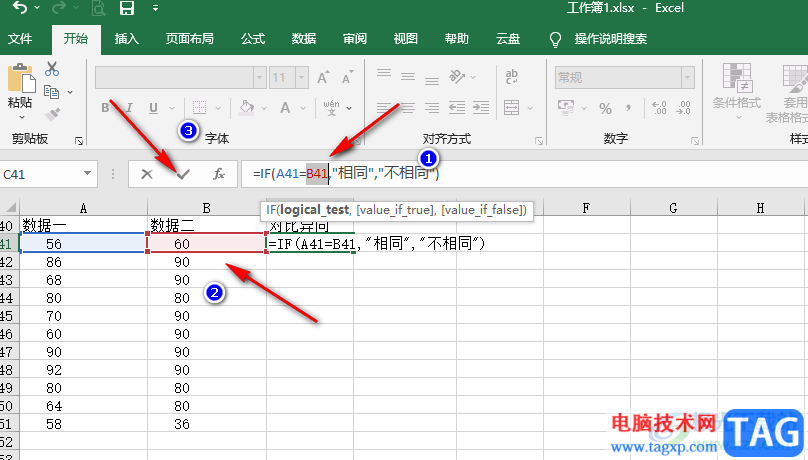Click the Undo arrow in quick access toolbar

pyautogui.click(x=20, y=8)
